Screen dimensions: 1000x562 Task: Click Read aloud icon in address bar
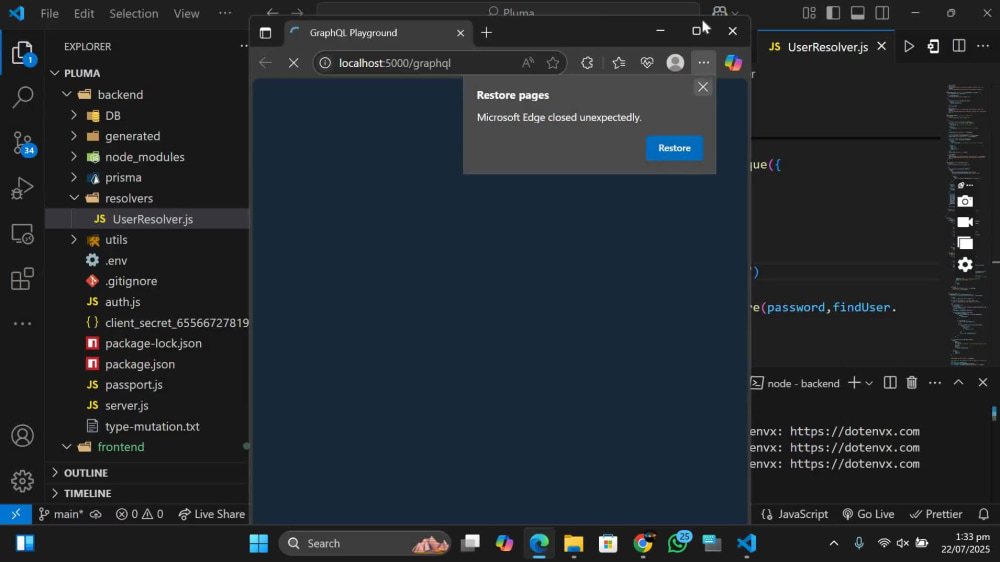click(x=527, y=63)
